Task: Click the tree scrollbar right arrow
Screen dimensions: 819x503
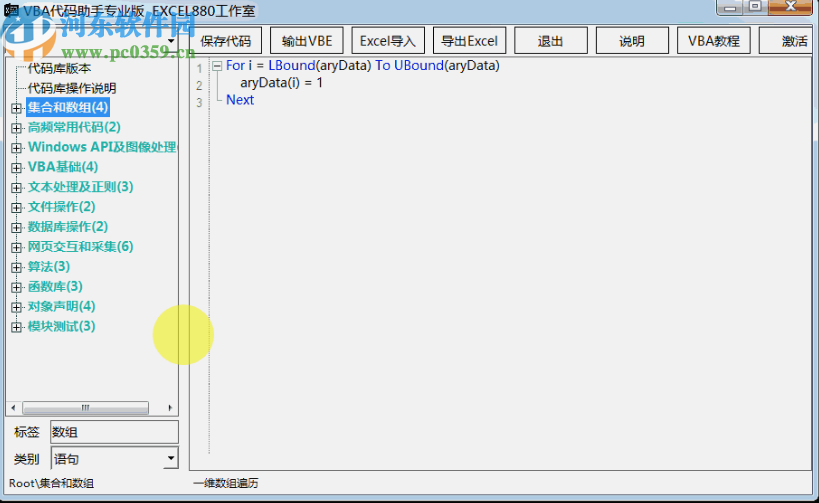Action: pyautogui.click(x=170, y=407)
